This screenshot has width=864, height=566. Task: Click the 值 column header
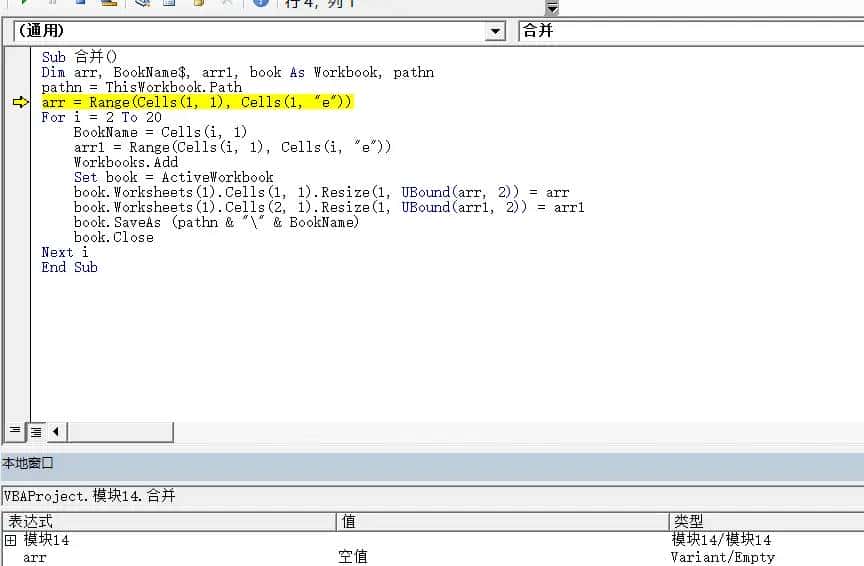pos(502,521)
